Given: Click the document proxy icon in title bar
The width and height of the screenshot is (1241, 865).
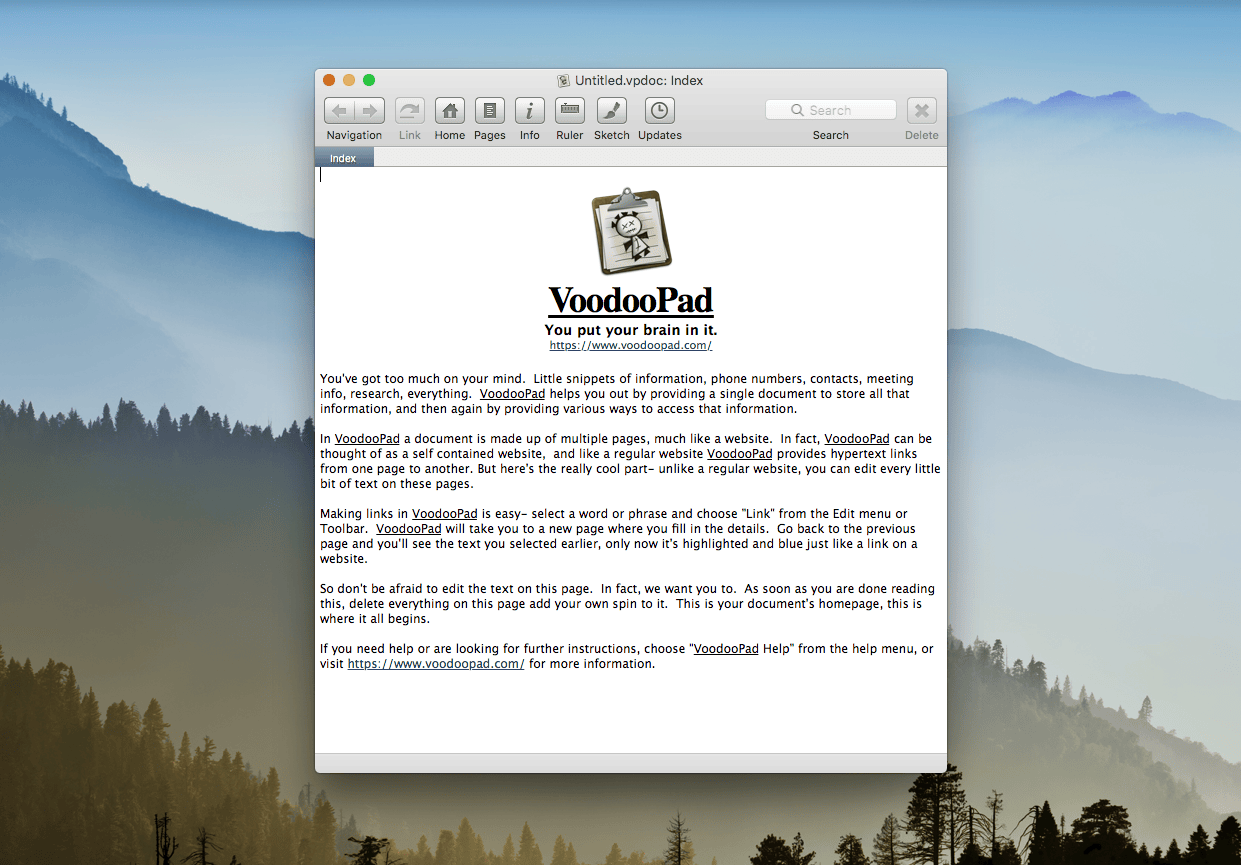Looking at the screenshot, I should (564, 81).
